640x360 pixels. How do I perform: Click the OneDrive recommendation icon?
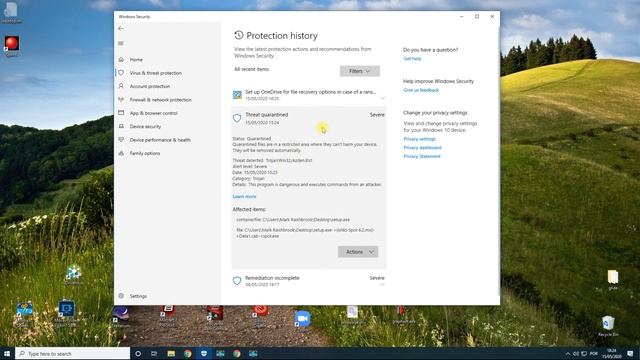coord(237,95)
